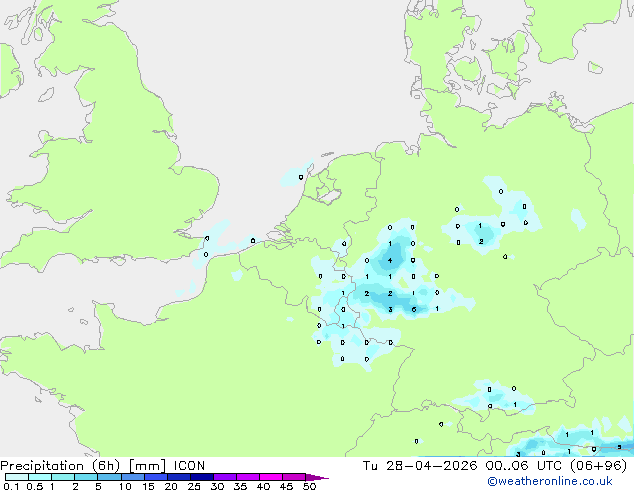
Task: Click the 15–20 mm legend swatch
Action: point(155,477)
